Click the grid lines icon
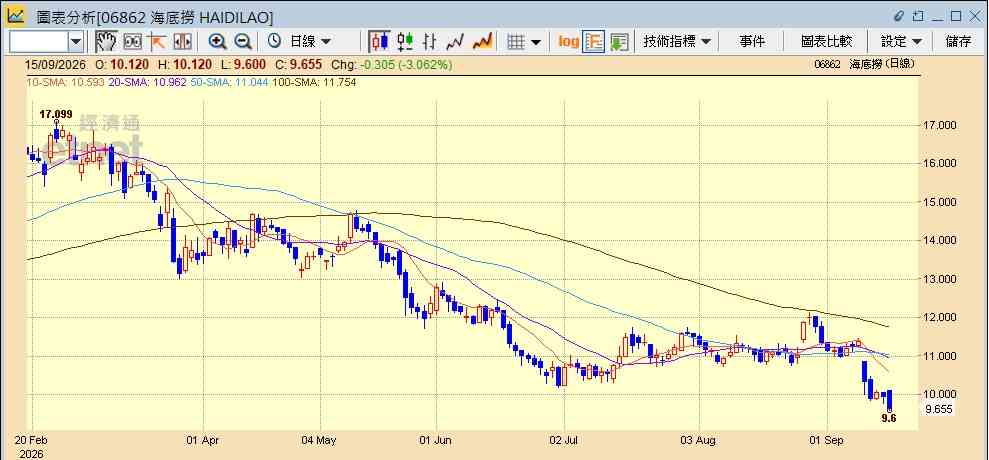The height and width of the screenshot is (460, 989). click(x=517, y=42)
